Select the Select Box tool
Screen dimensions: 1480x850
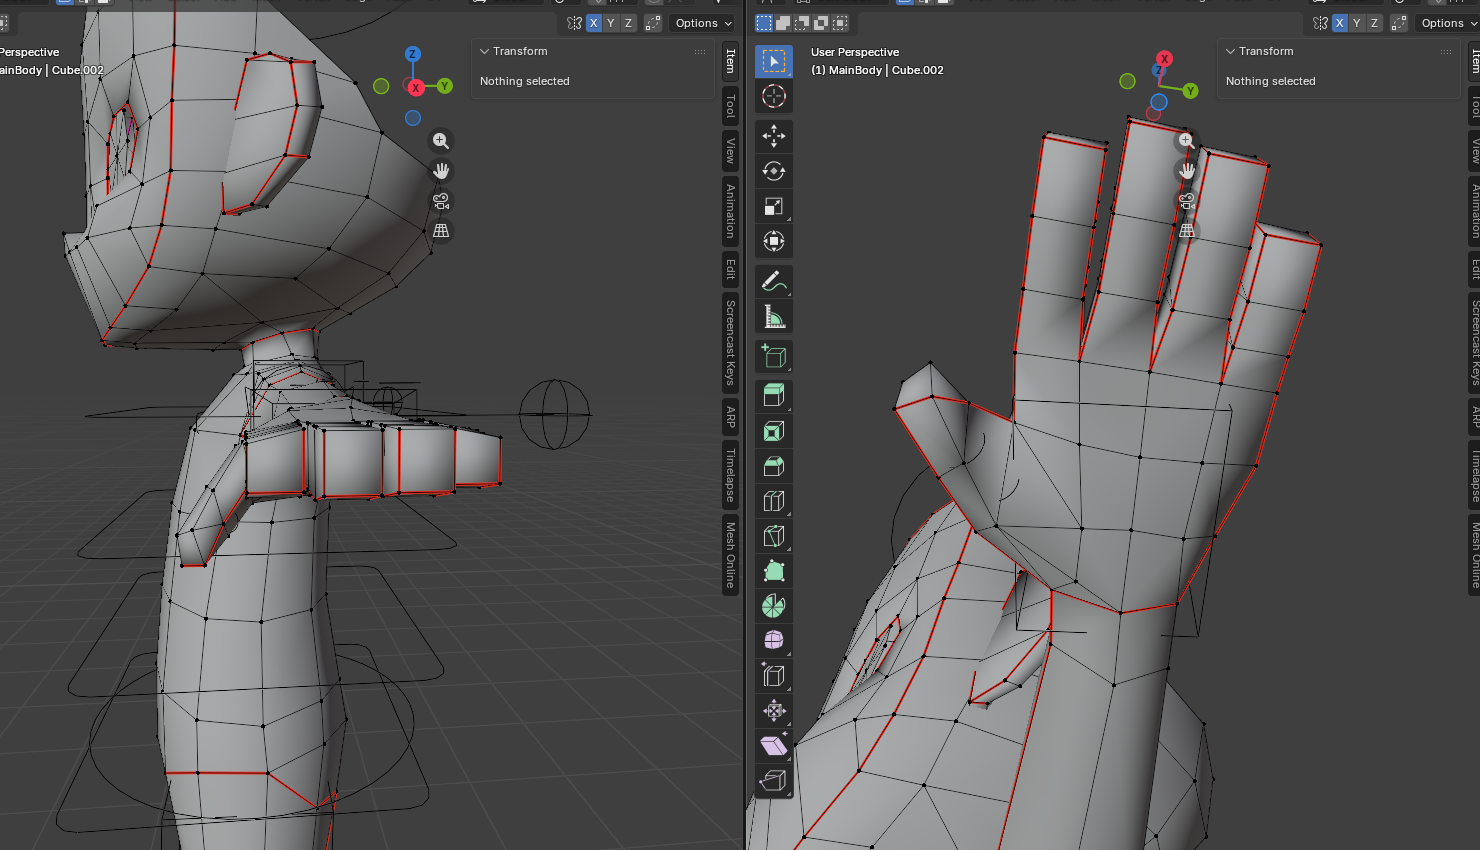pos(773,61)
